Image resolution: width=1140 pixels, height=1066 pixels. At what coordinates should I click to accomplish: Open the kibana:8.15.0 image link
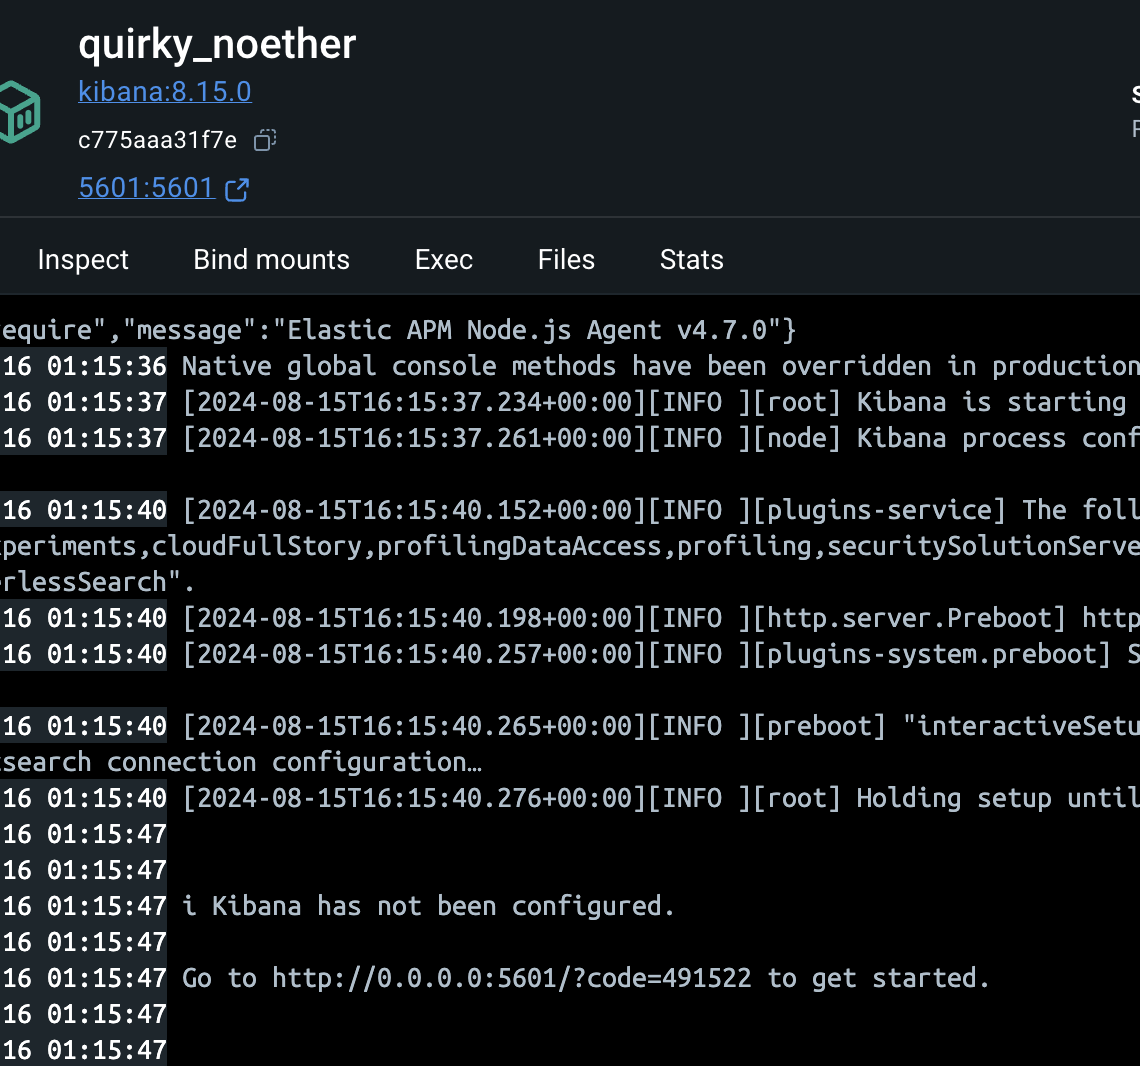coord(165,92)
